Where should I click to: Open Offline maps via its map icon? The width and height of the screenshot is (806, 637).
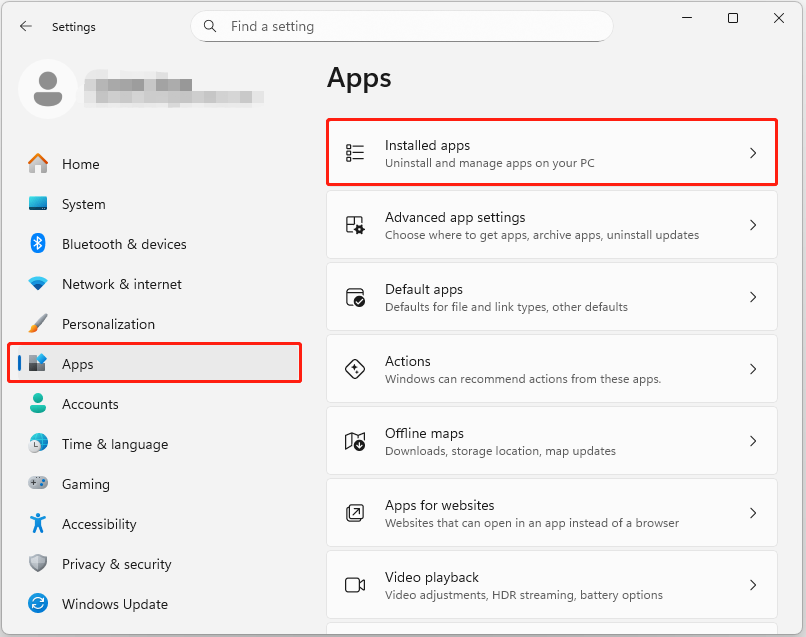tap(355, 440)
